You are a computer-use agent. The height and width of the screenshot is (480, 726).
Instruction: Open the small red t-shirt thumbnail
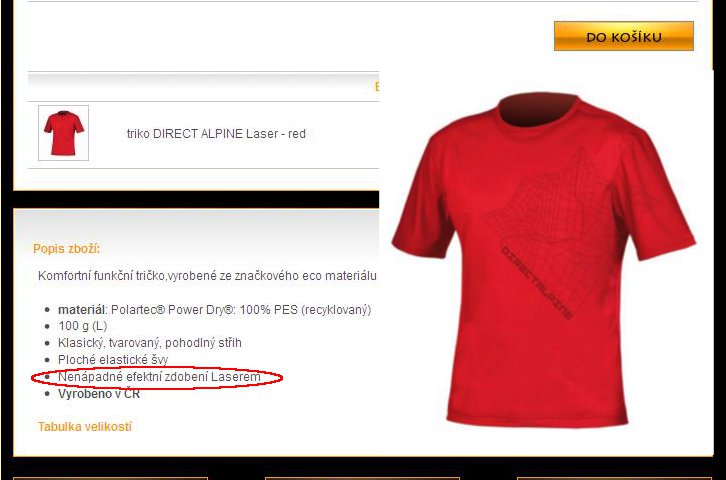coord(63,133)
